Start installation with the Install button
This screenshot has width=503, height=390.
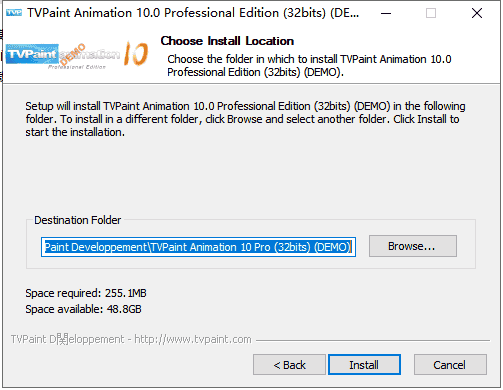pos(364,365)
